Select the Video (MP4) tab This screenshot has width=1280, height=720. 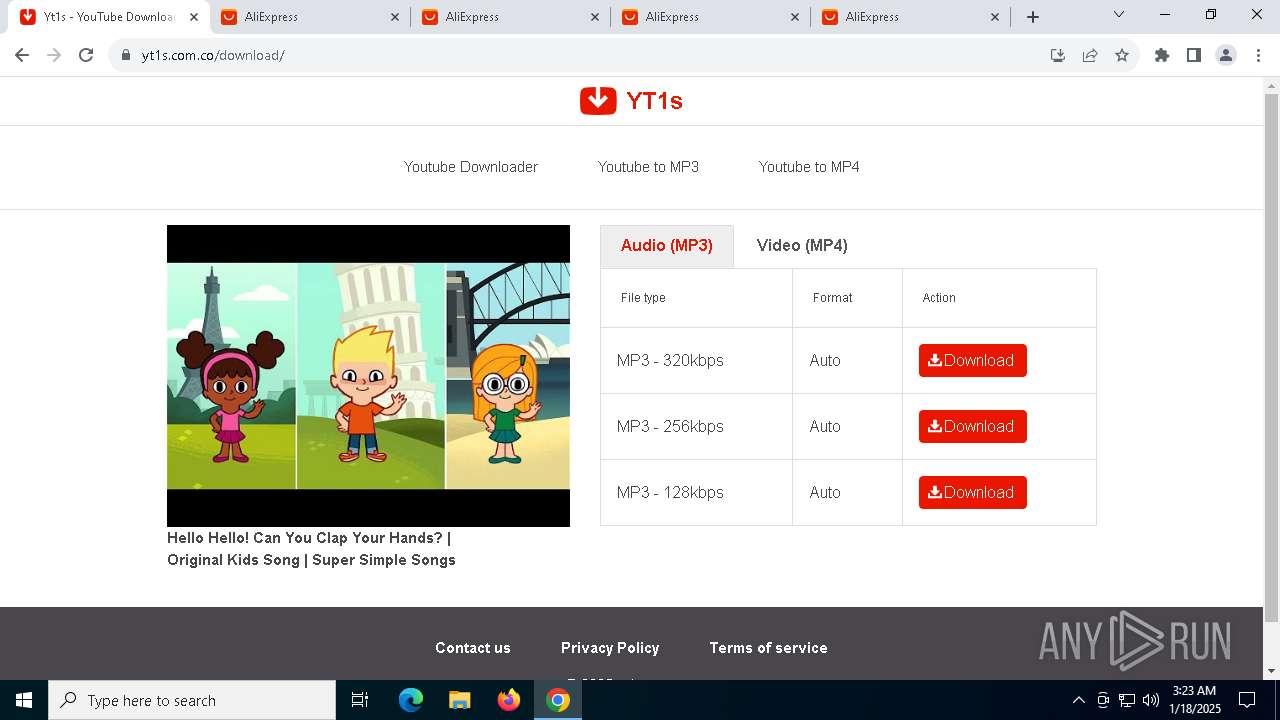click(802, 246)
